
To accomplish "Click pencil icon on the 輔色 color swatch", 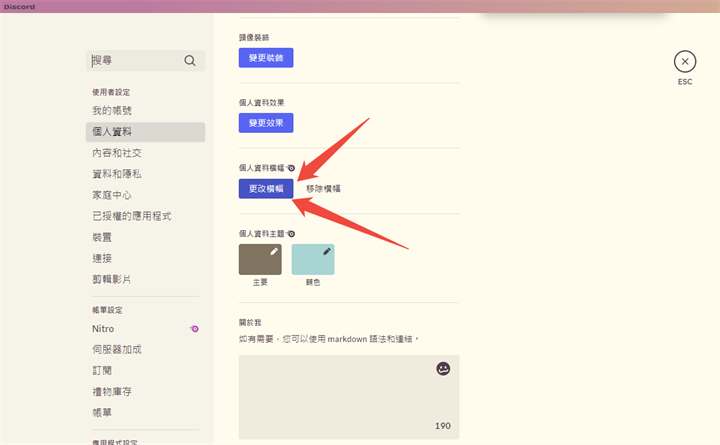I will 327,252.
